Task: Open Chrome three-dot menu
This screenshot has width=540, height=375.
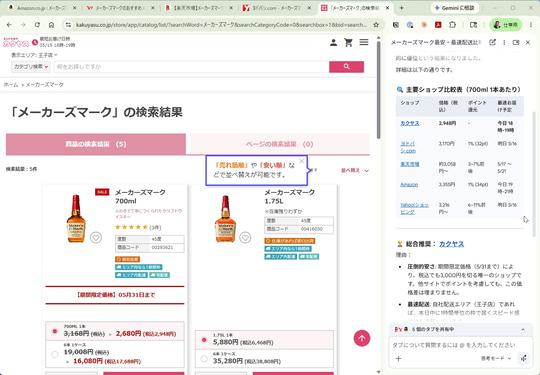Action: [x=531, y=25]
